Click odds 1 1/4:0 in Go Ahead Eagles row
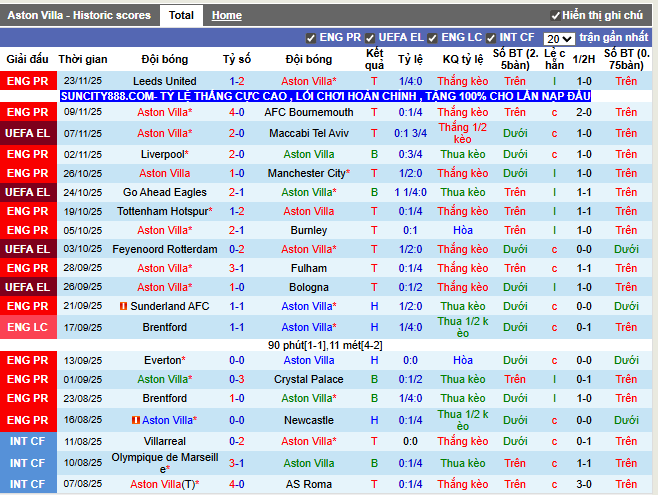Viewport: 658px width, 495px height. tap(410, 193)
